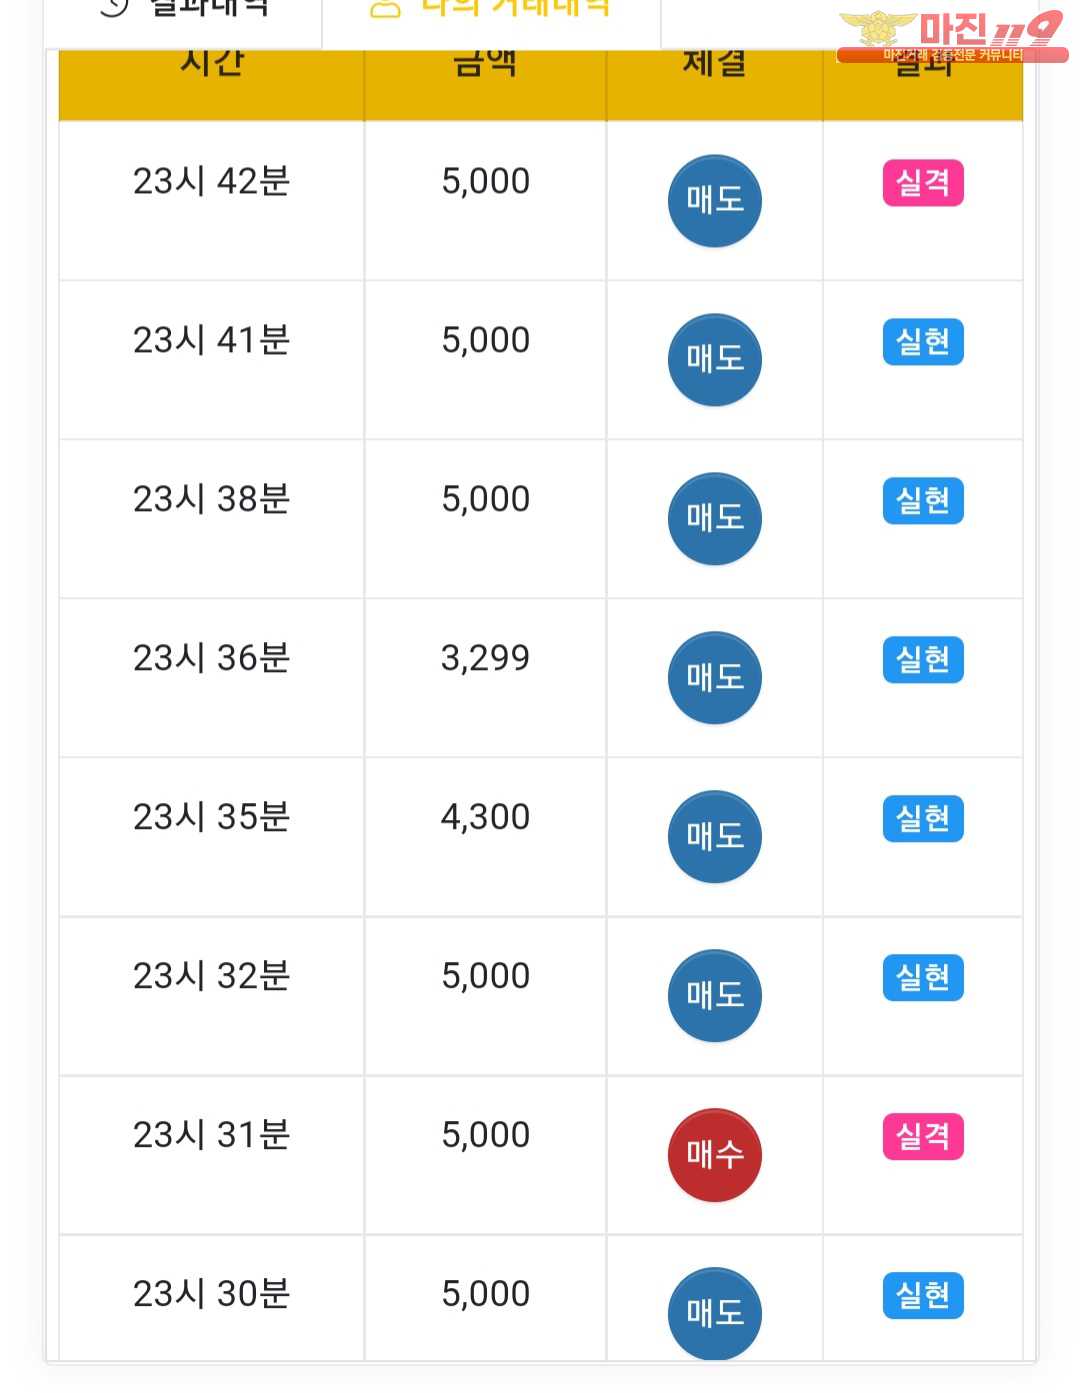Click the 매도 circle in the 23시 30분 row
Viewport: 1080px width, 1393px height.
(x=714, y=1313)
